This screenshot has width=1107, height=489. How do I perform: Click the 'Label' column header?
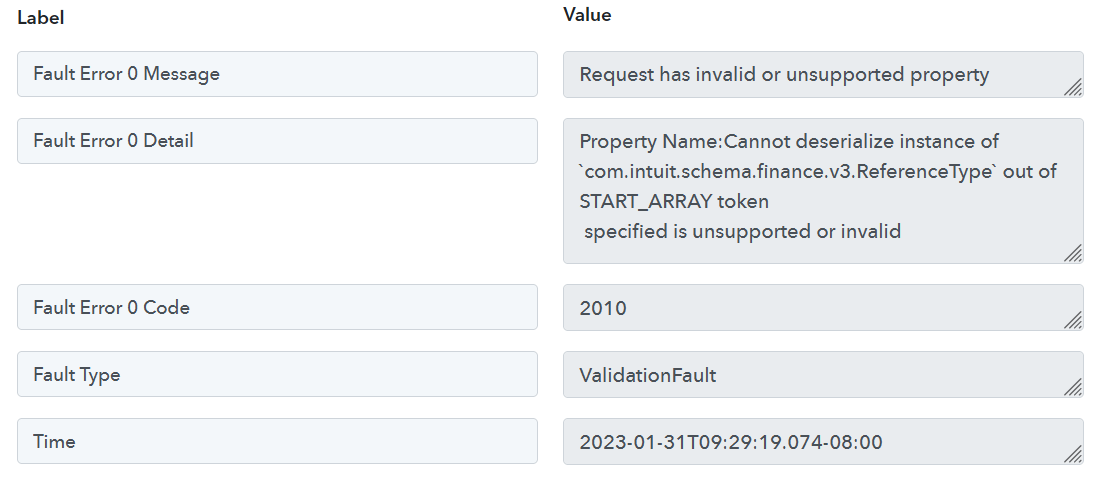(x=41, y=18)
